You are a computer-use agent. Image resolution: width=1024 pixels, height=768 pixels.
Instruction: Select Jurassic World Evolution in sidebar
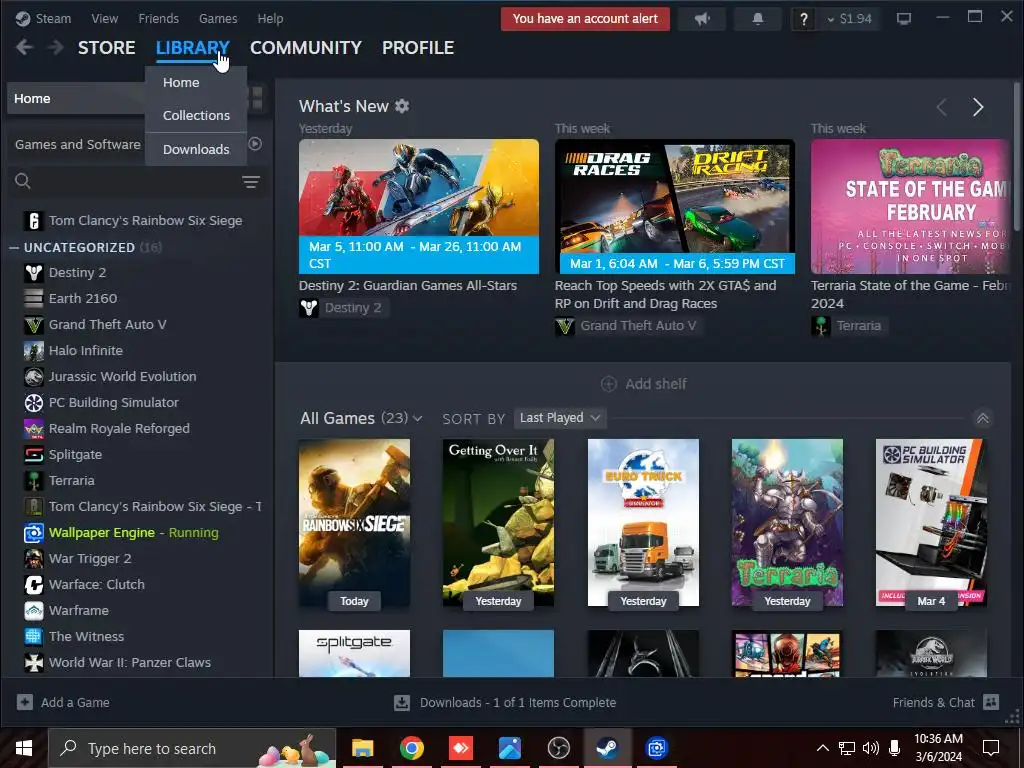pyautogui.click(x=122, y=377)
